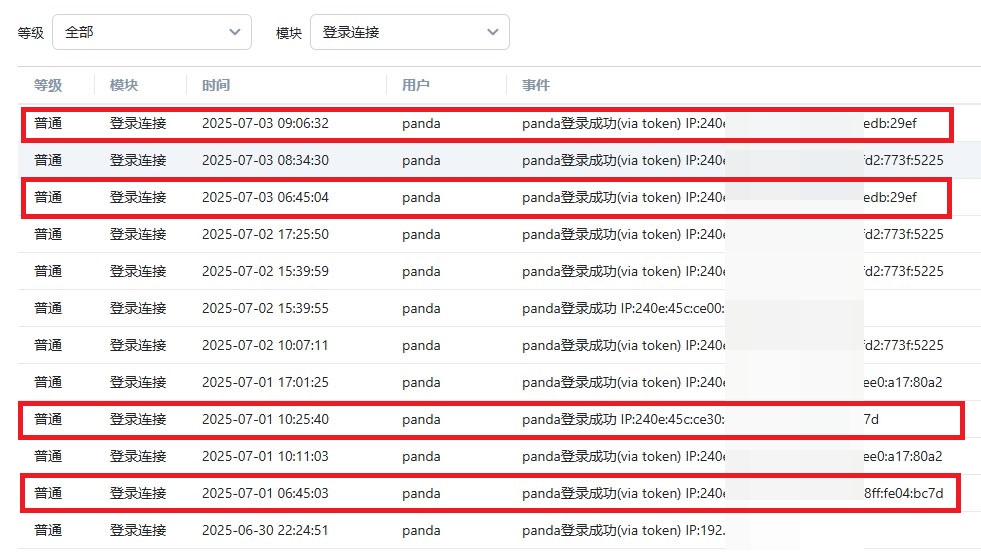
Task: Select the timestamp 2025-07-02 17:25:50
Action: 265,234
